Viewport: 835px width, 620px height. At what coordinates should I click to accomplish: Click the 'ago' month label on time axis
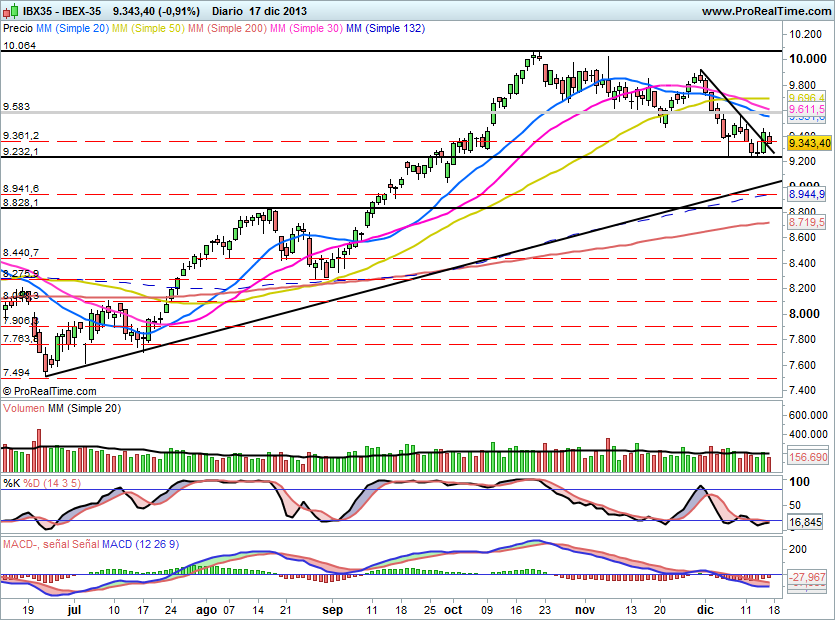point(206,610)
